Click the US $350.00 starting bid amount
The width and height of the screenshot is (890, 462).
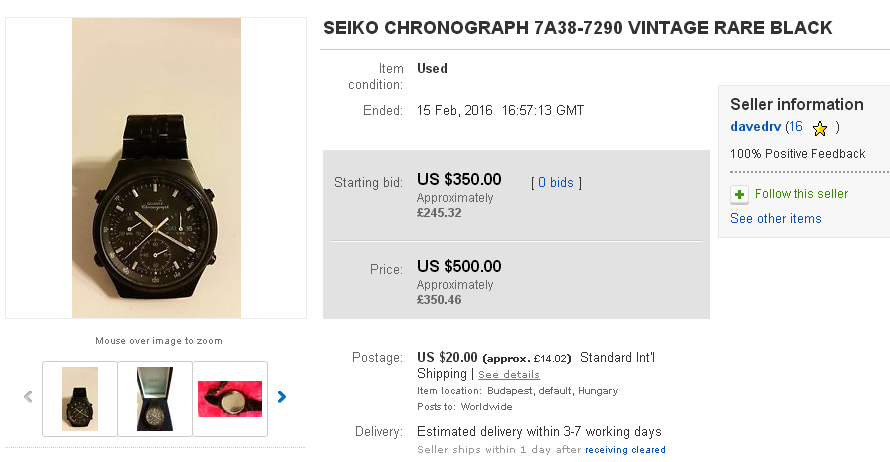(459, 180)
